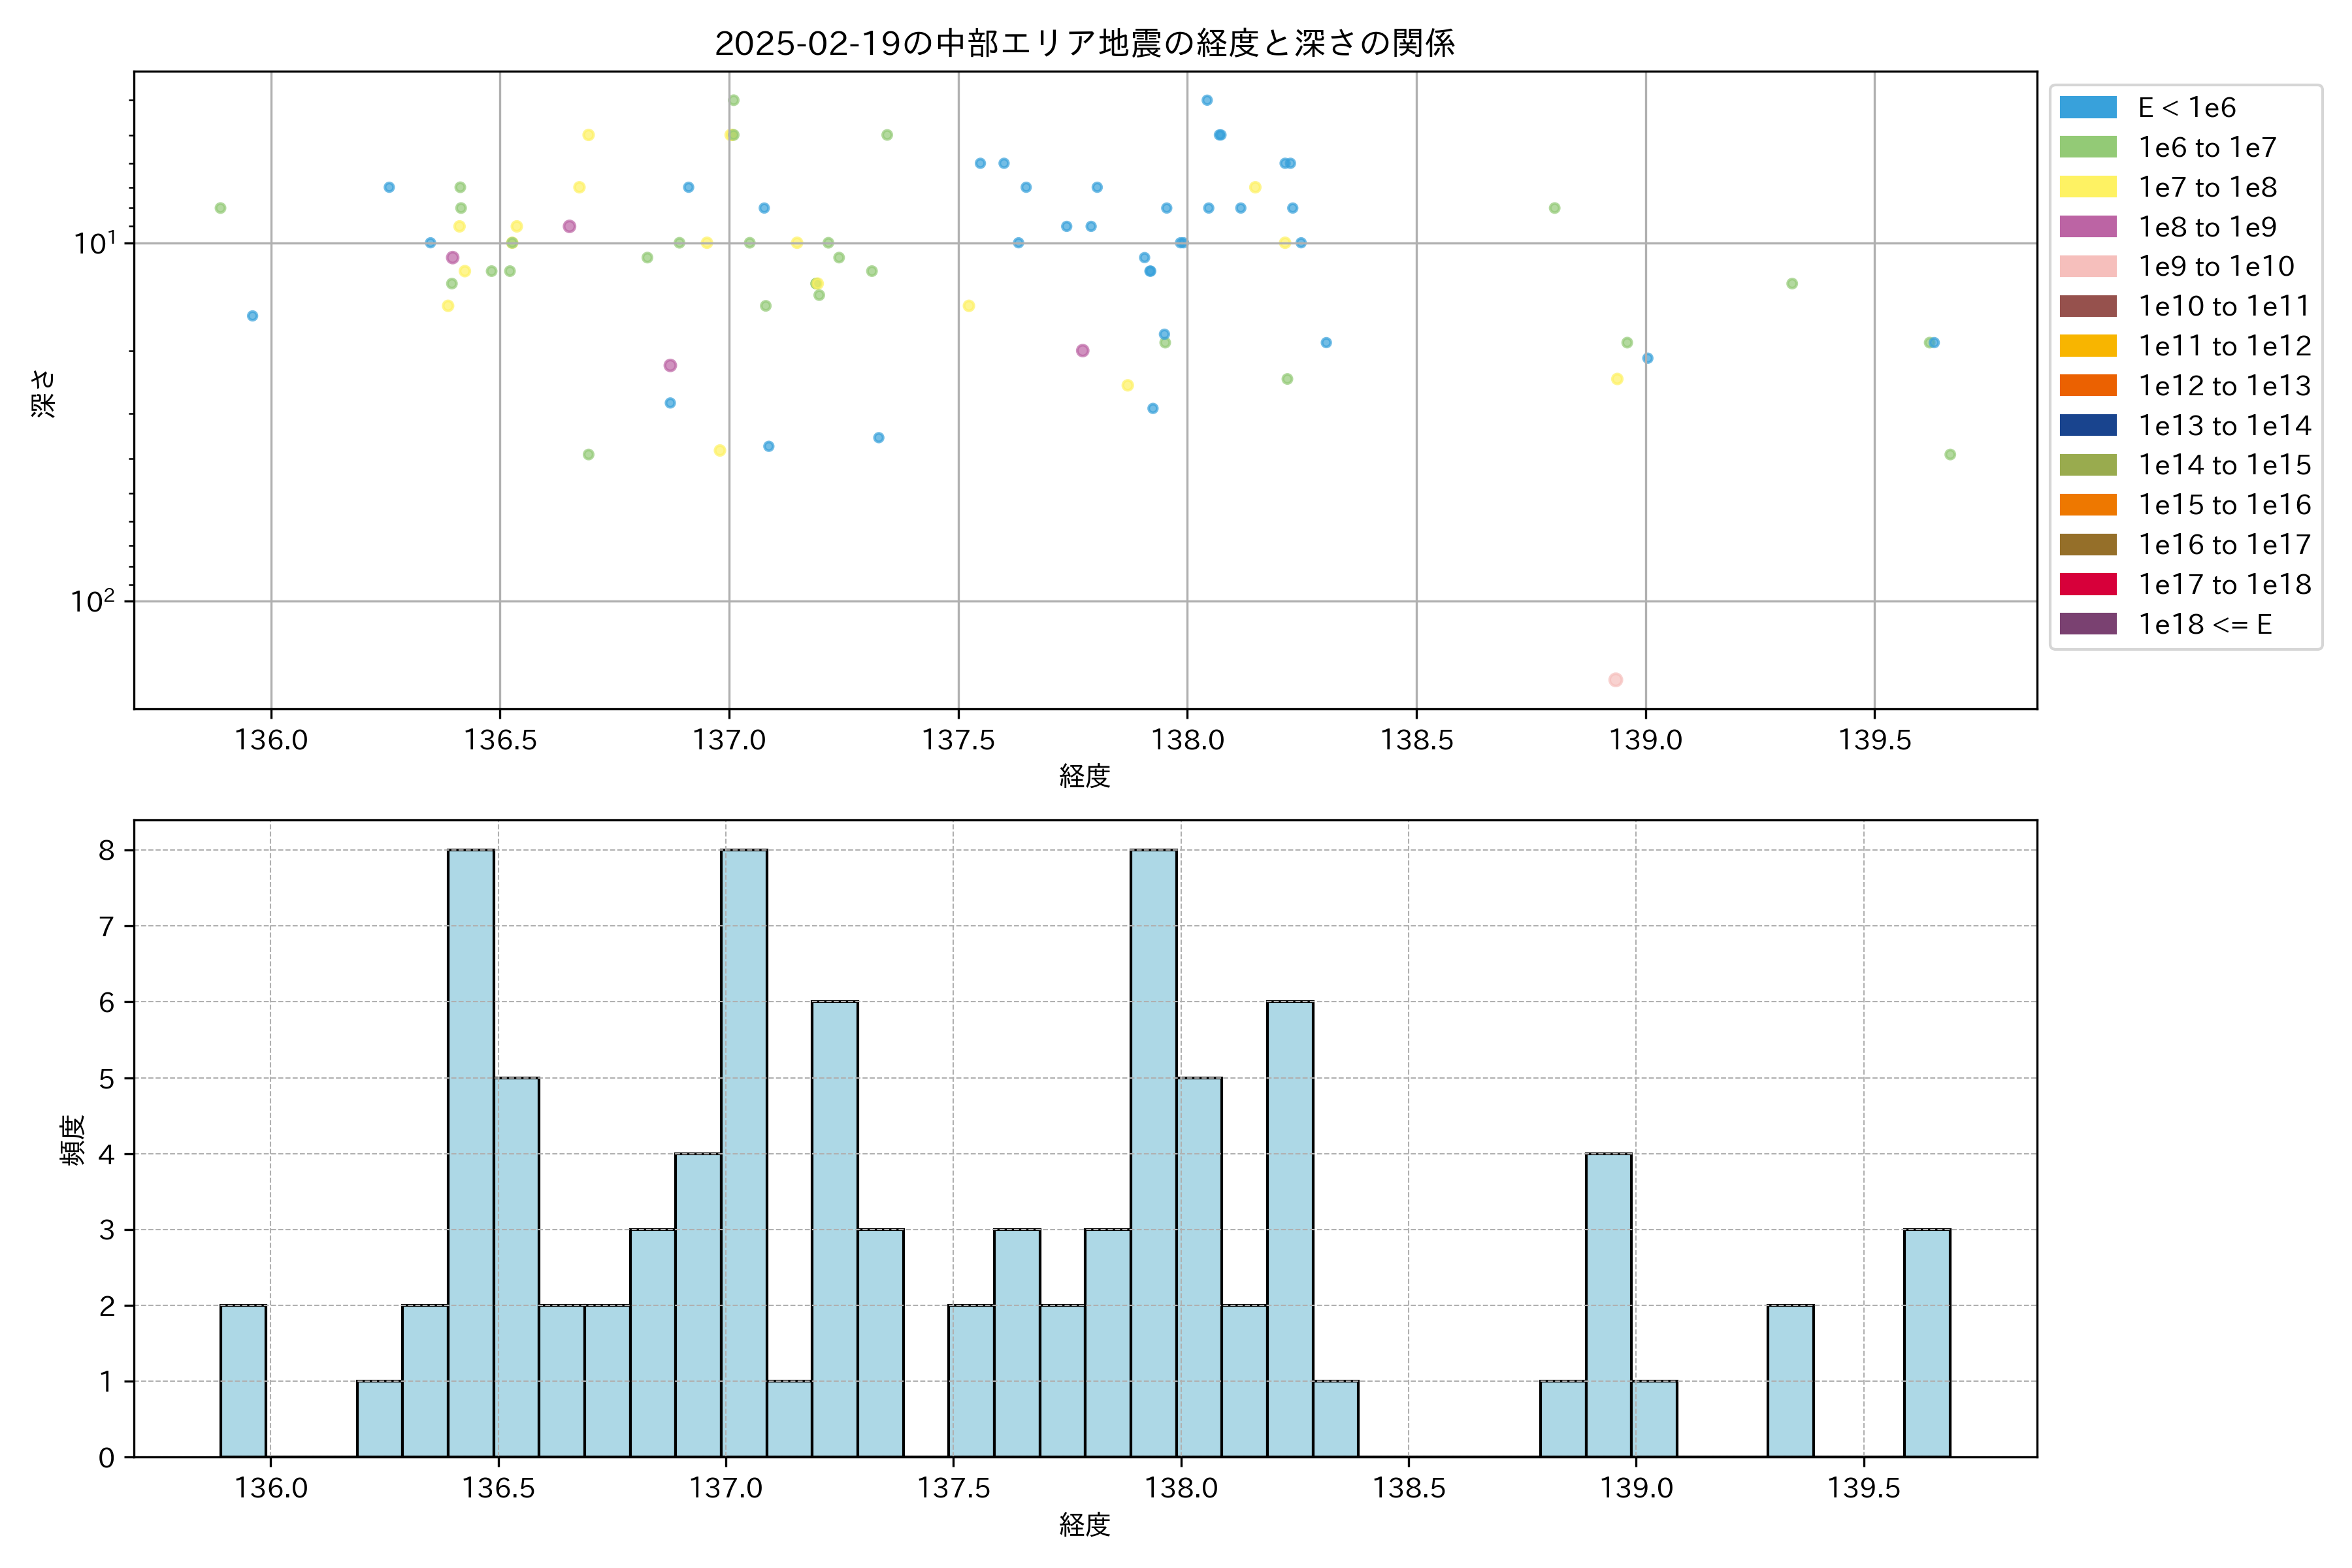This screenshot has width=2352, height=1568.
Task: Click the yellow '1e7 to 1e8' legend swatch
Action: 2088,187
